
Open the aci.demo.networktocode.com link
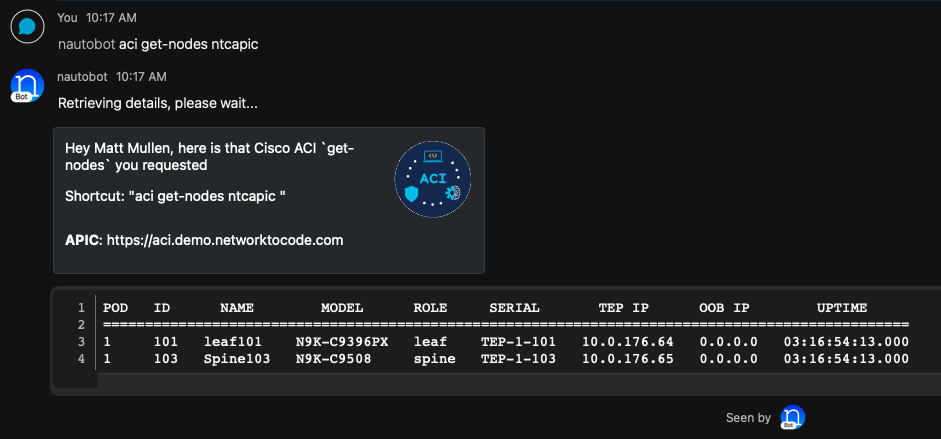click(x=225, y=240)
